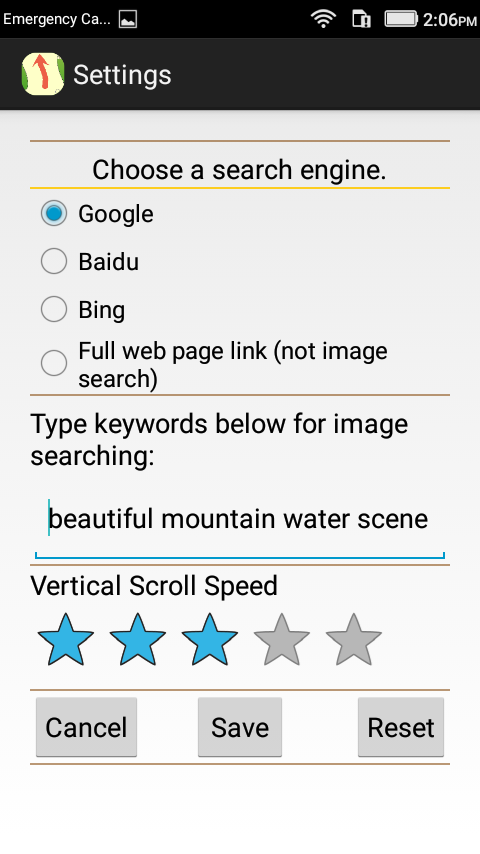Focus the image keywords text field
This screenshot has height=854, width=480.
pyautogui.click(x=240, y=521)
